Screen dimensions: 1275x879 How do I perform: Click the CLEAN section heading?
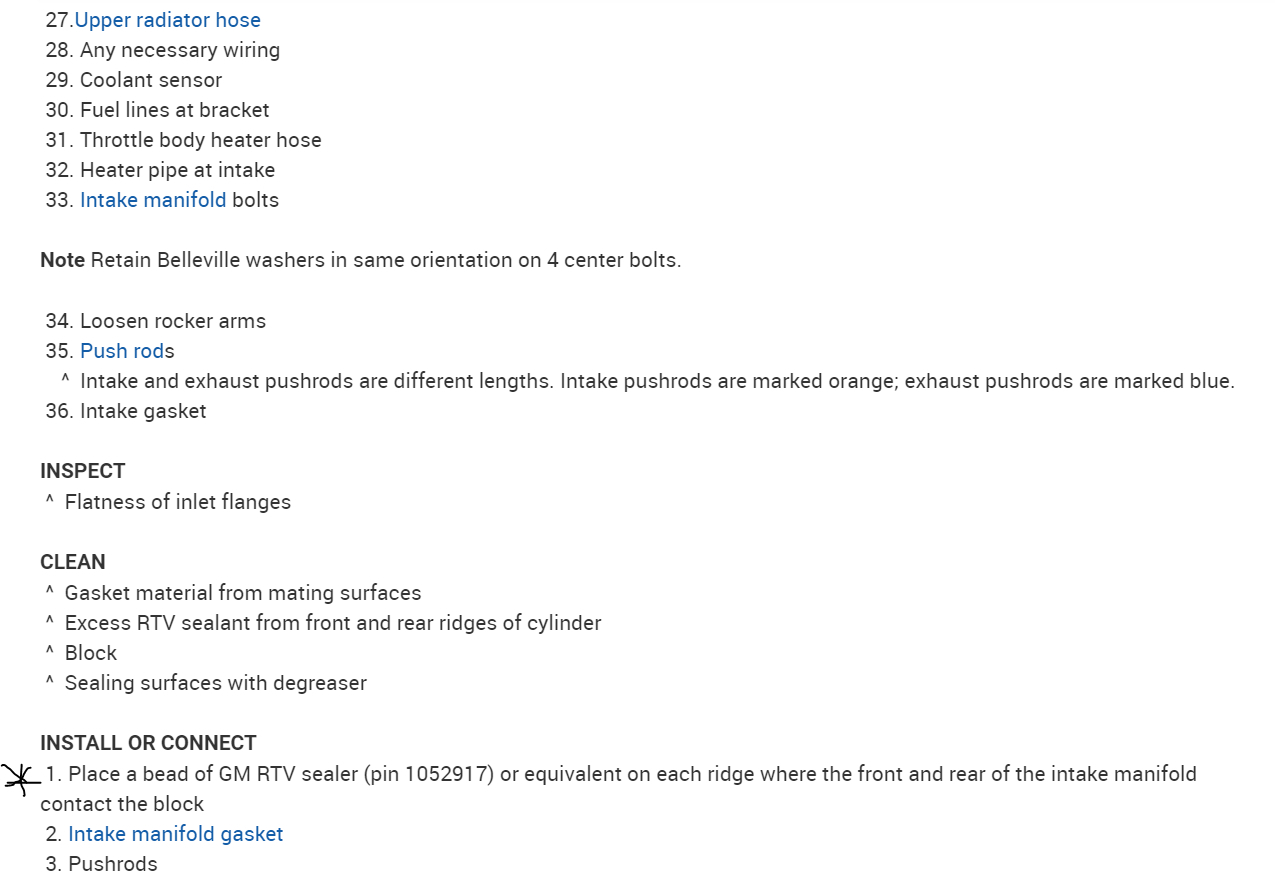pyautogui.click(x=73, y=562)
